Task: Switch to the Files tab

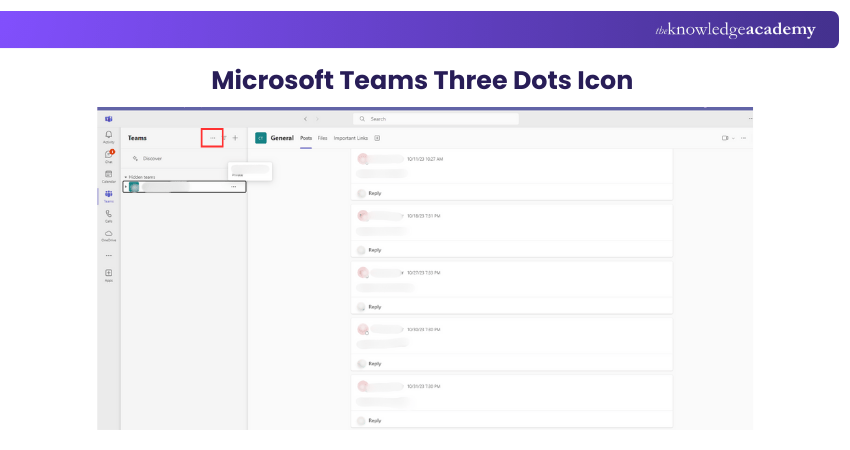Action: point(323,138)
